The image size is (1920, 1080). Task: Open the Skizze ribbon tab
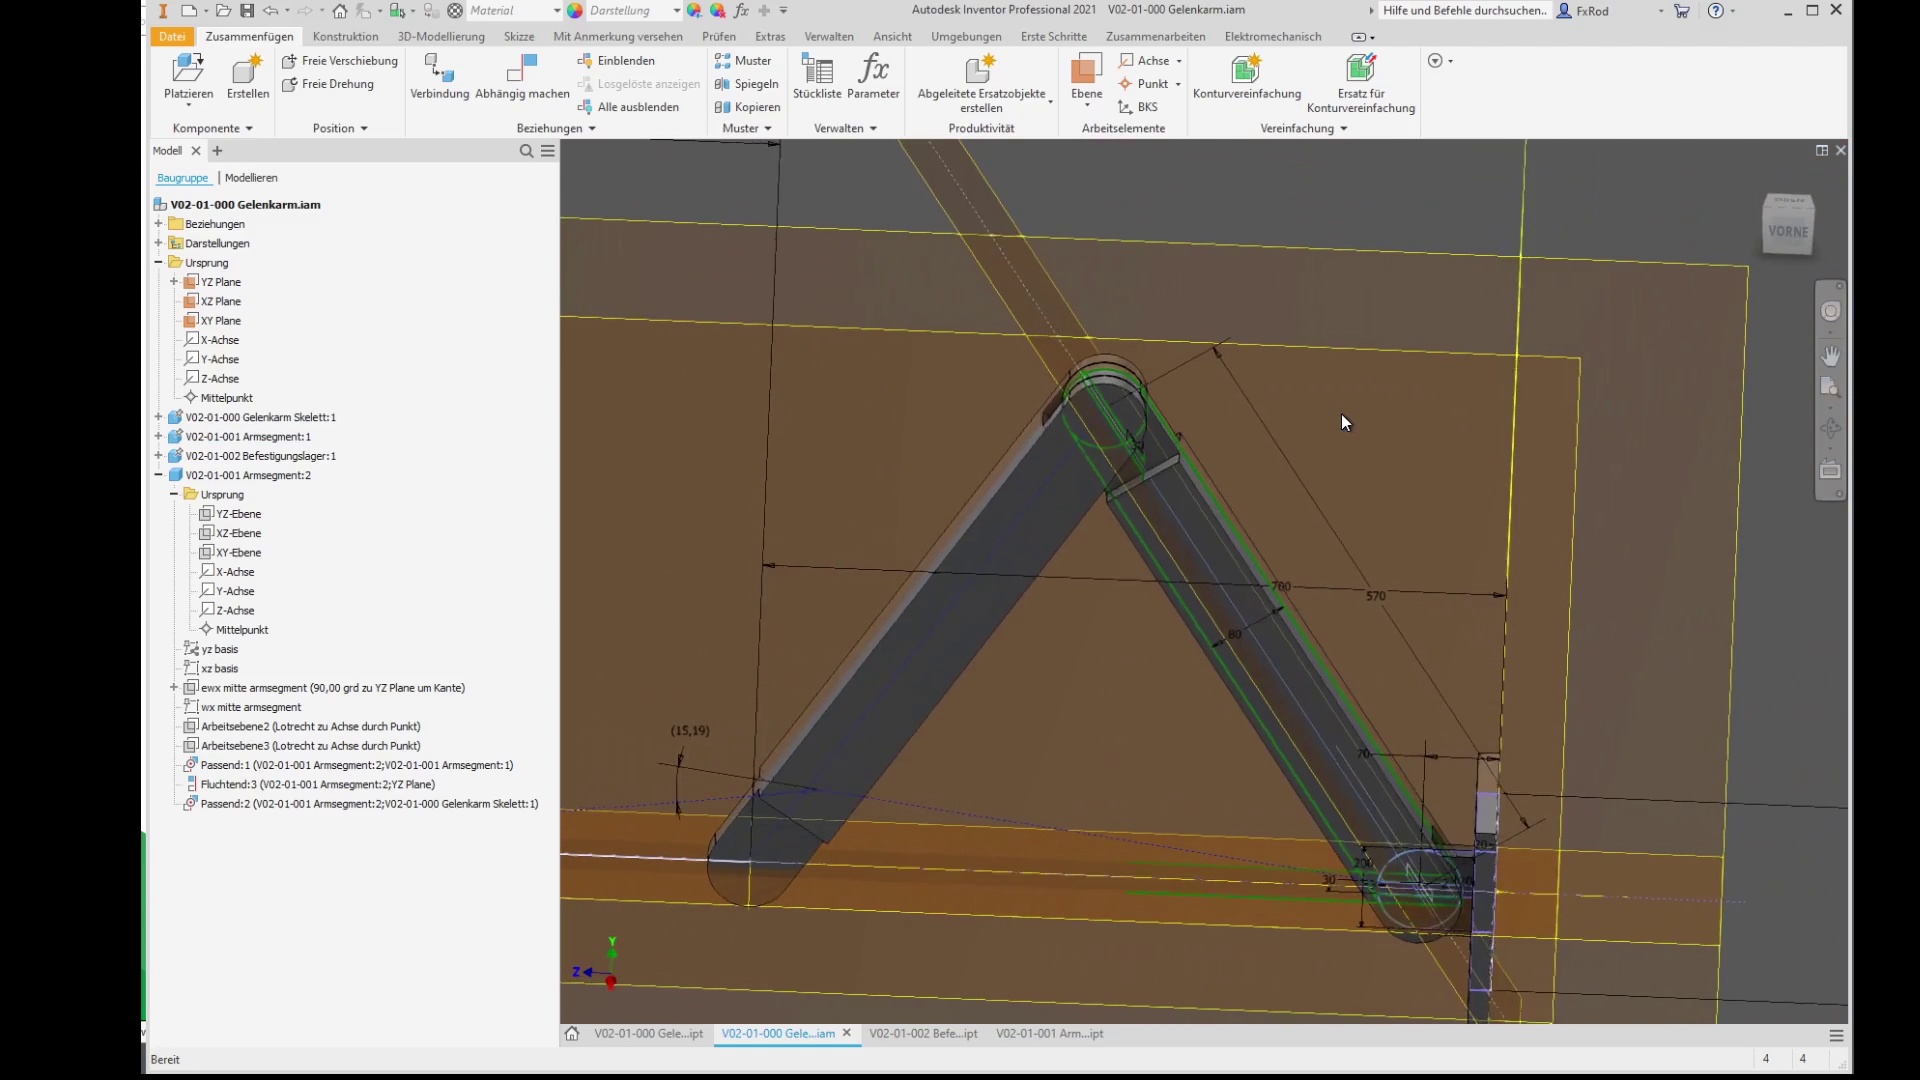tap(518, 37)
